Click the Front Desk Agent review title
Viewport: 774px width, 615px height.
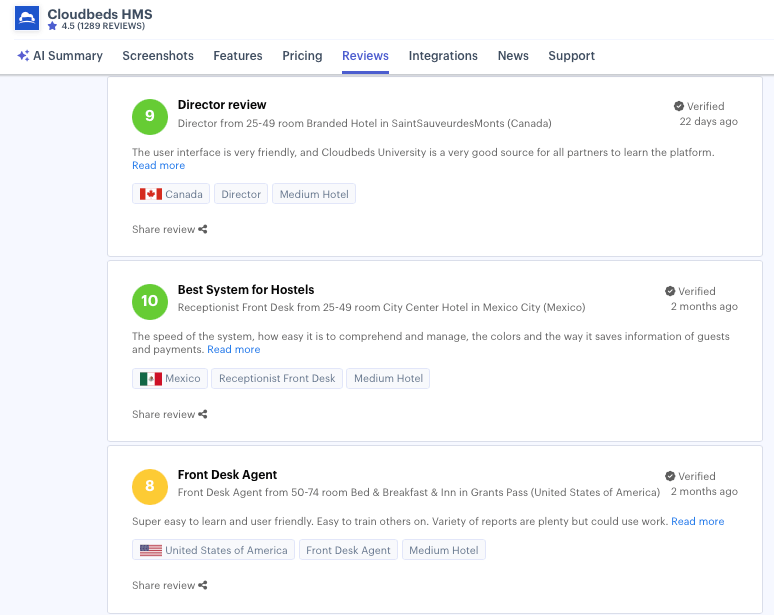tap(227, 475)
